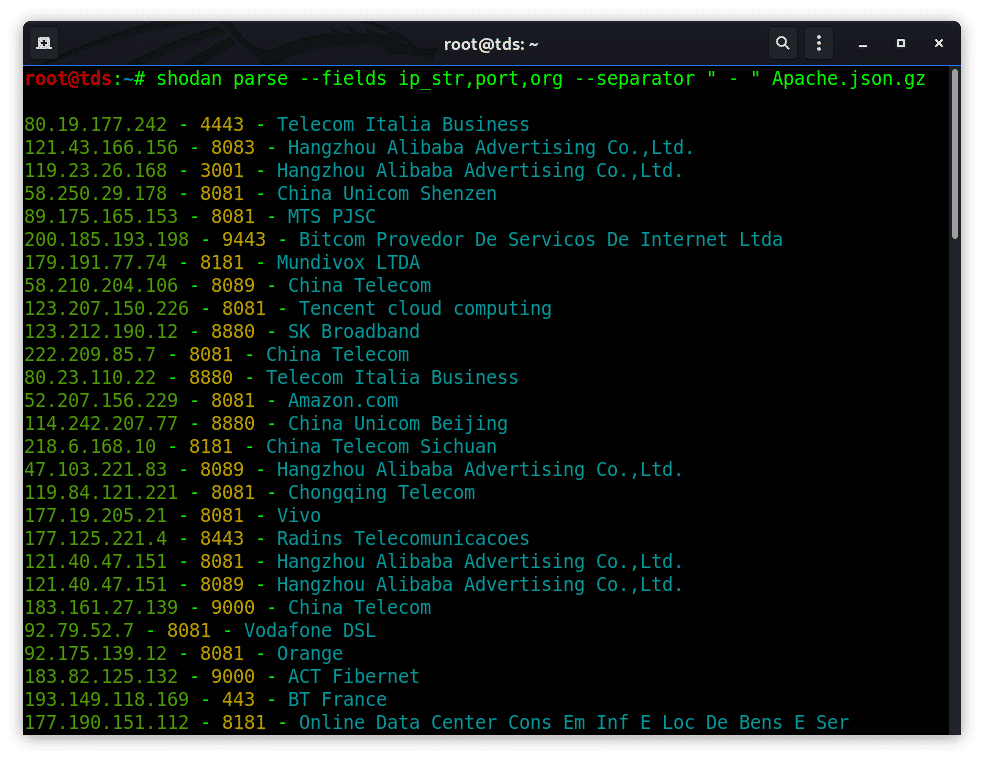Click China Unicom Shenzen text

tap(387, 194)
